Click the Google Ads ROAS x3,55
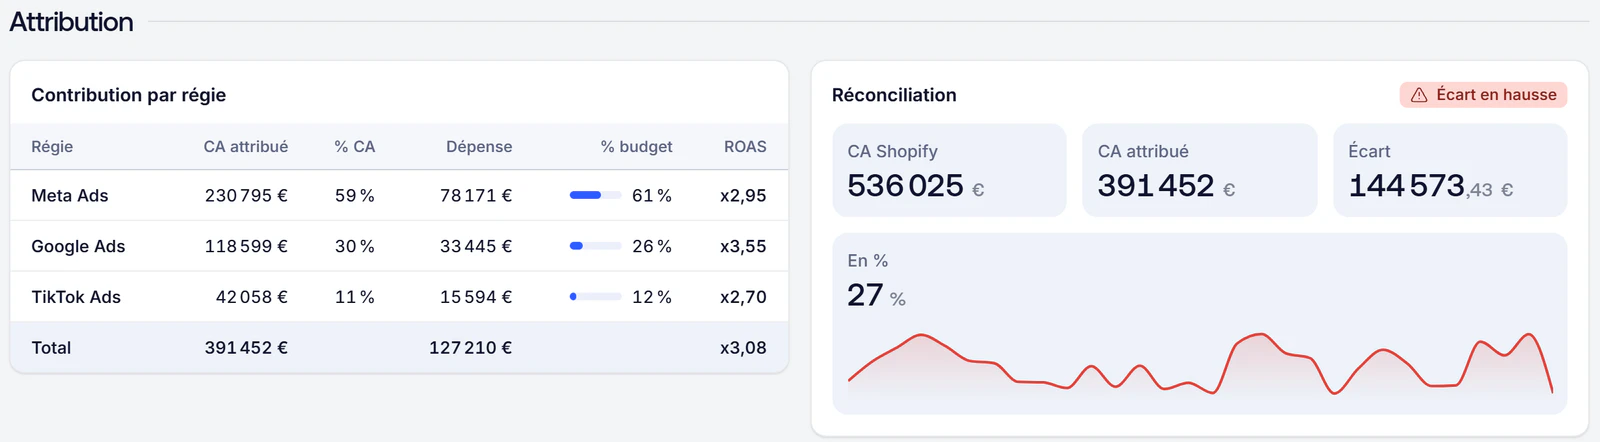This screenshot has width=1600, height=442. click(x=743, y=246)
